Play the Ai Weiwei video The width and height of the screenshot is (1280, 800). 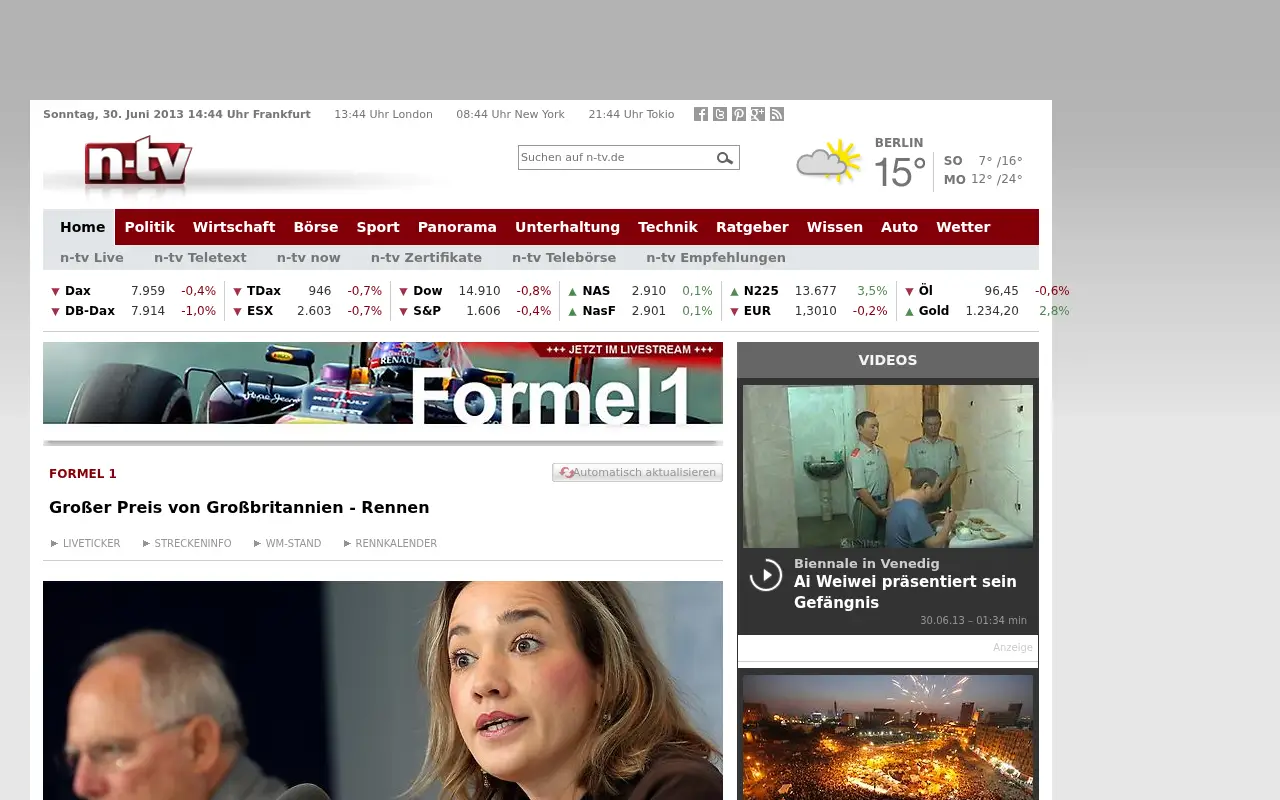[x=766, y=574]
